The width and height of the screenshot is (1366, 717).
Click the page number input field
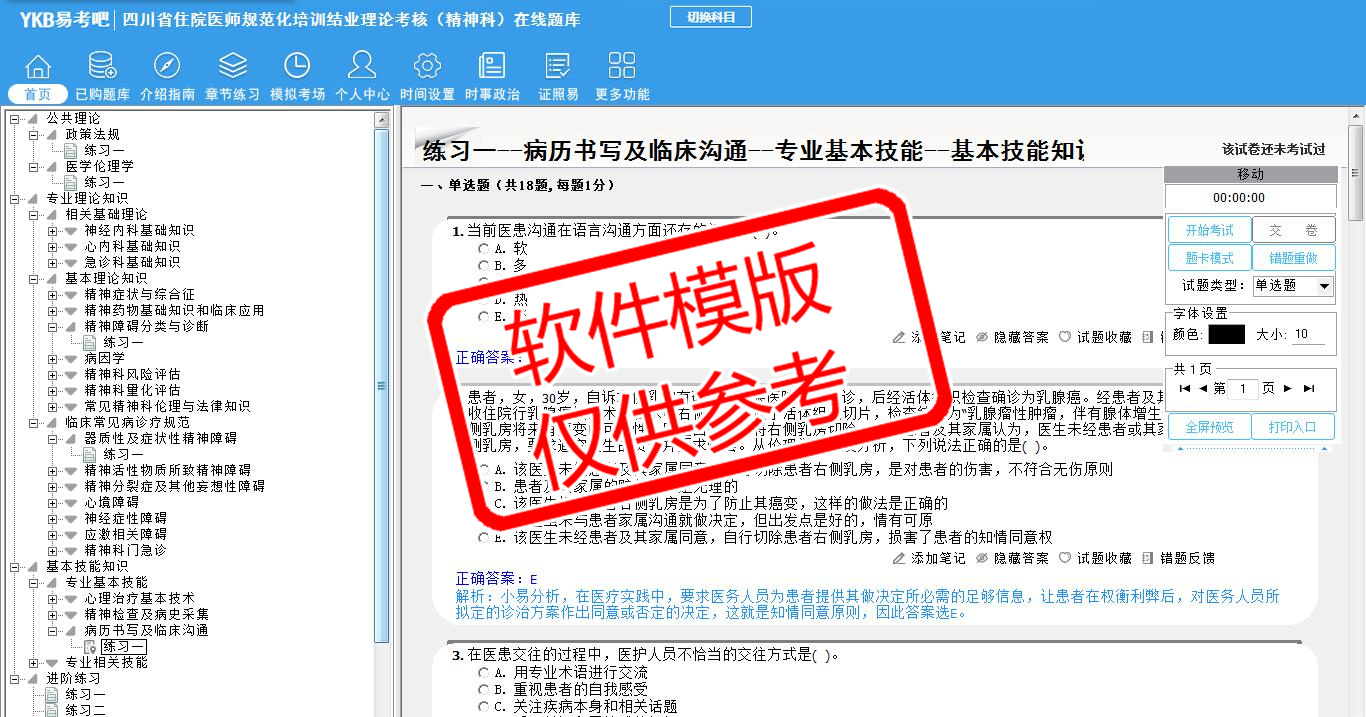pyautogui.click(x=1243, y=389)
